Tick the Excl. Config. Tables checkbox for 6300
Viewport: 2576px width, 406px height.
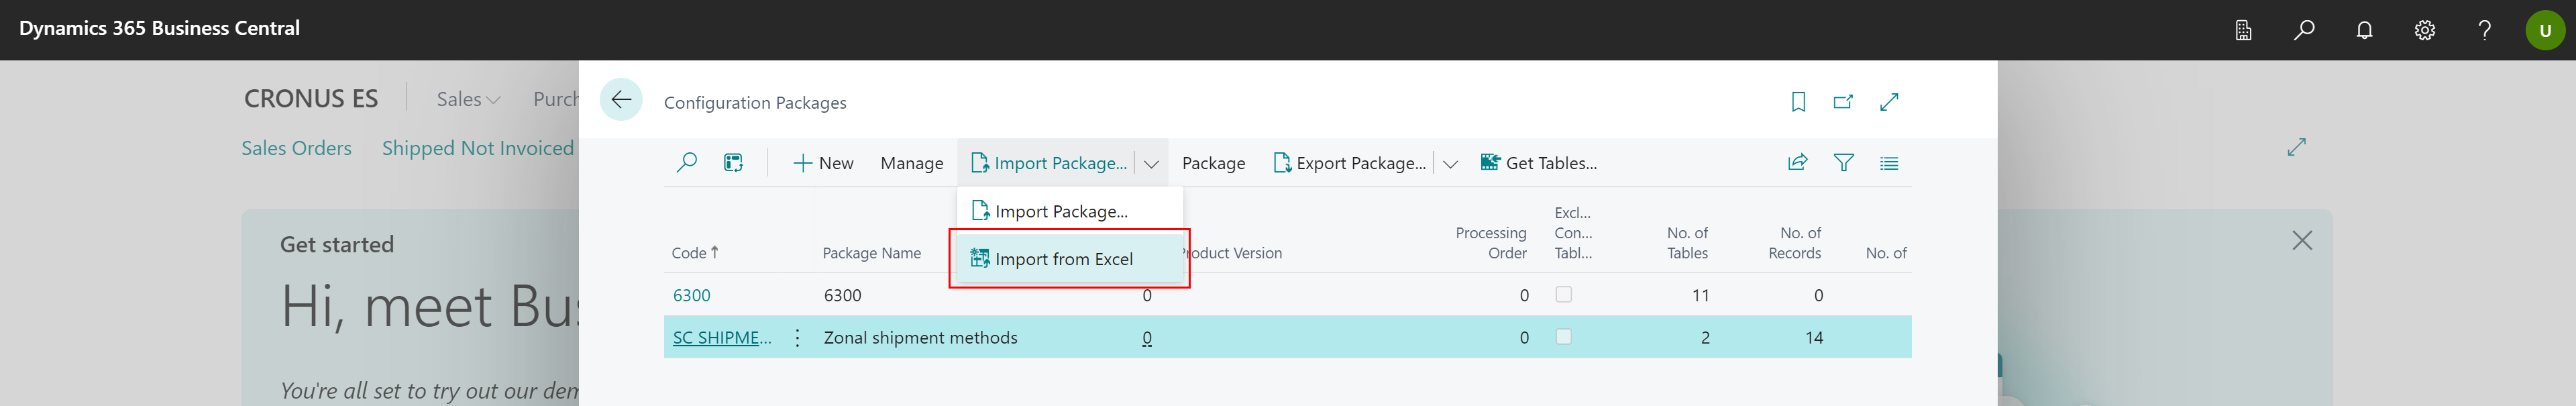pos(1564,295)
